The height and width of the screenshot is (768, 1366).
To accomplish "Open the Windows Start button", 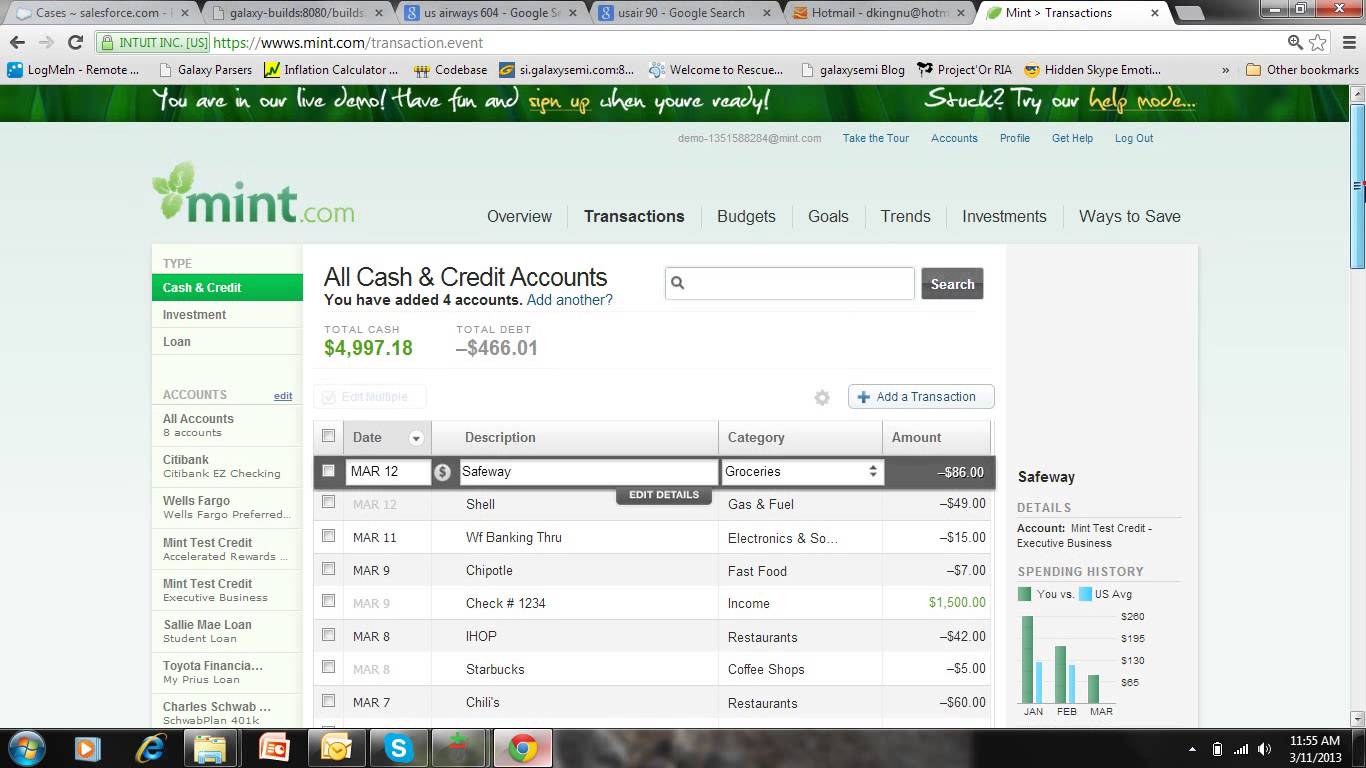I will (x=25, y=748).
